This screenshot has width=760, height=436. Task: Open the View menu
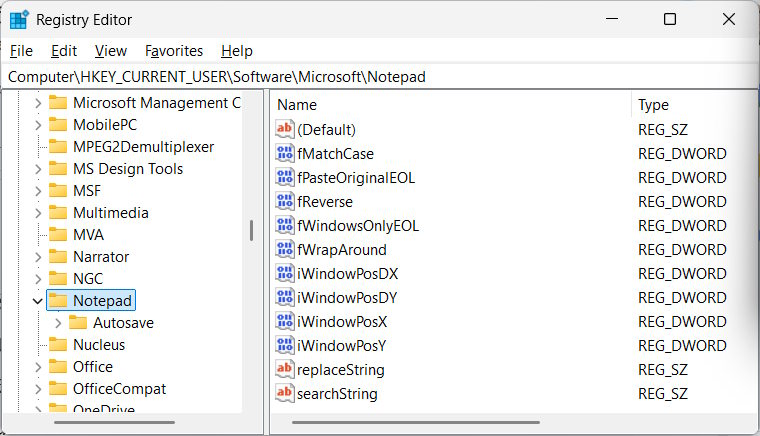111,51
